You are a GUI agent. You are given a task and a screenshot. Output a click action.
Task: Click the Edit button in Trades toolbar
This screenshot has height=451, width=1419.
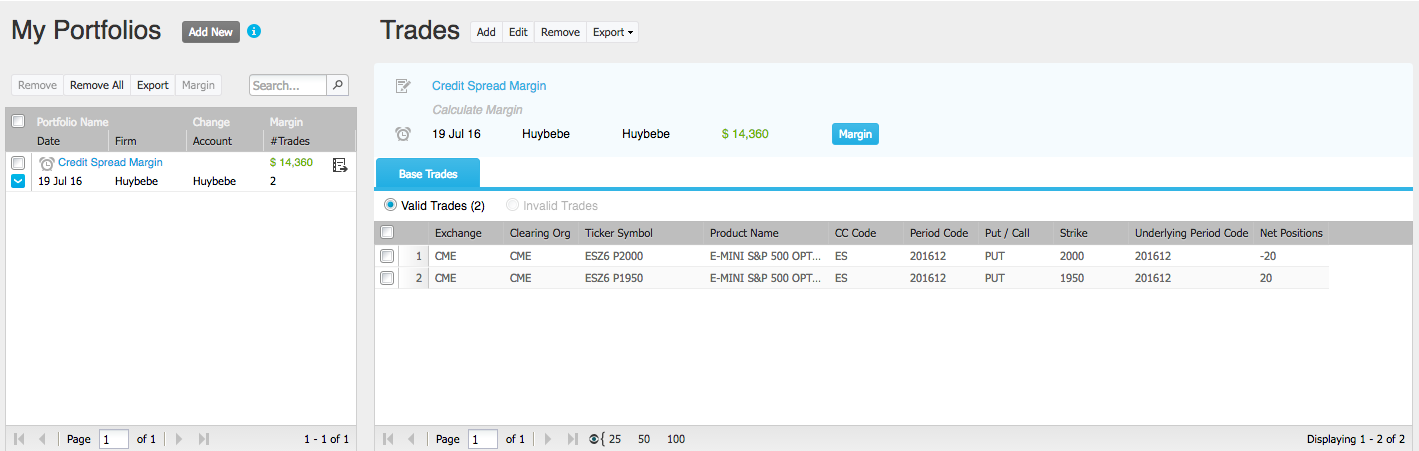click(518, 32)
